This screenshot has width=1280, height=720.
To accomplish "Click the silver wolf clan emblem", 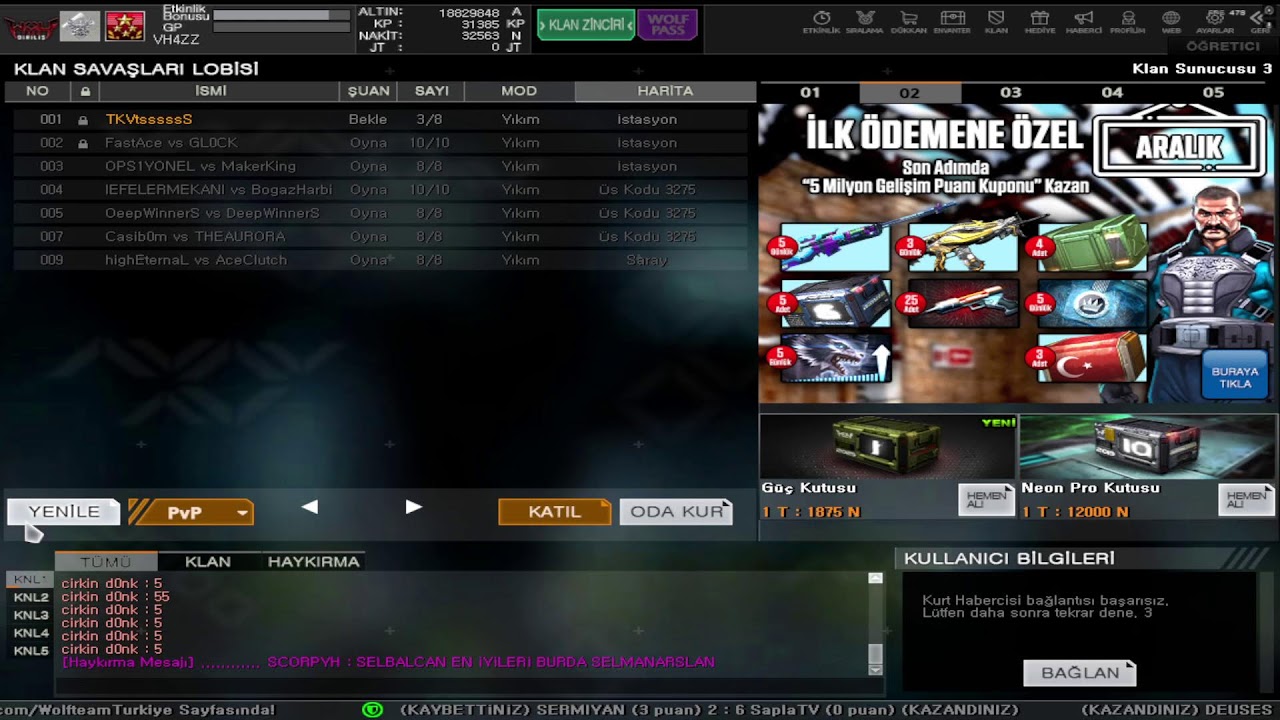I will [x=80, y=26].
